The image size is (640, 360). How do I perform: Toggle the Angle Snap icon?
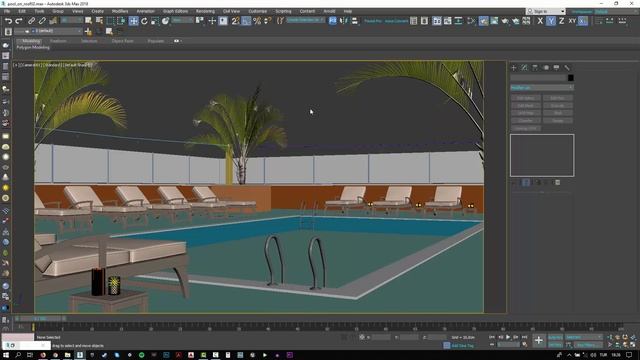[x=246, y=21]
